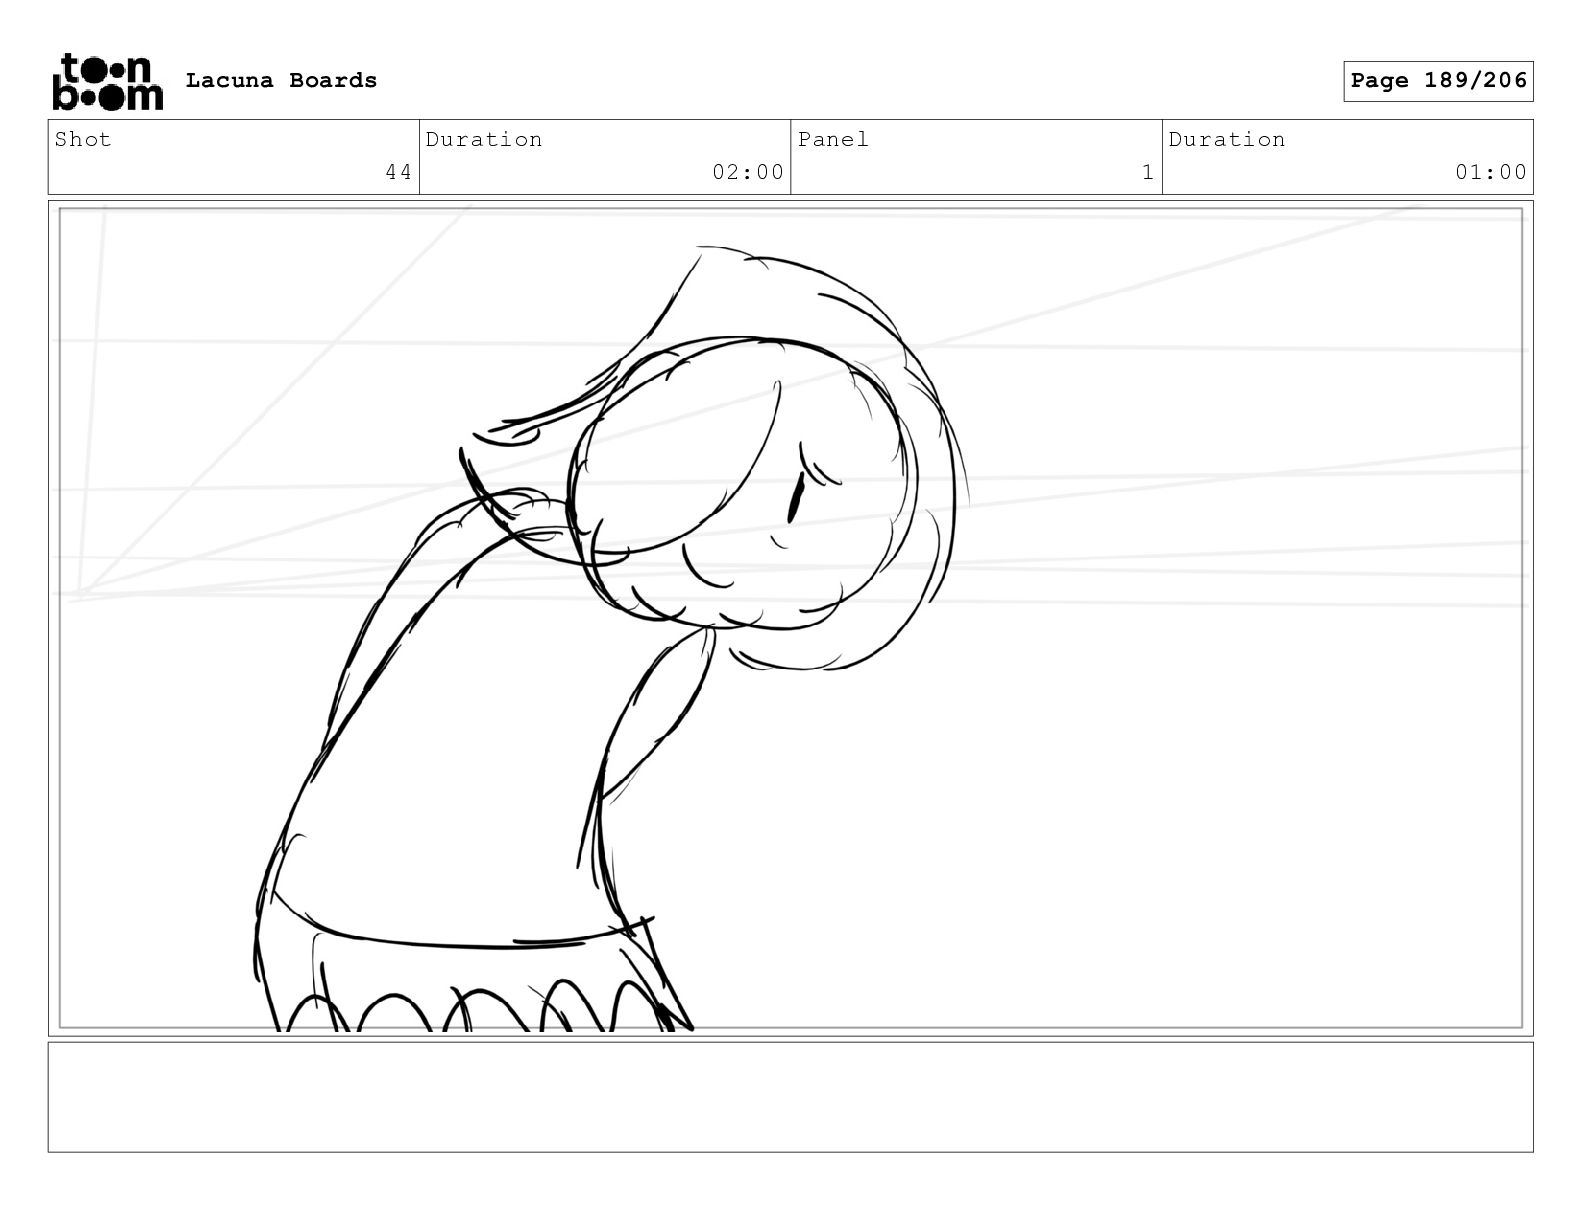Select the 'Lacuna Boards' title text
Screen dimensions: 1584x1224
281,81
